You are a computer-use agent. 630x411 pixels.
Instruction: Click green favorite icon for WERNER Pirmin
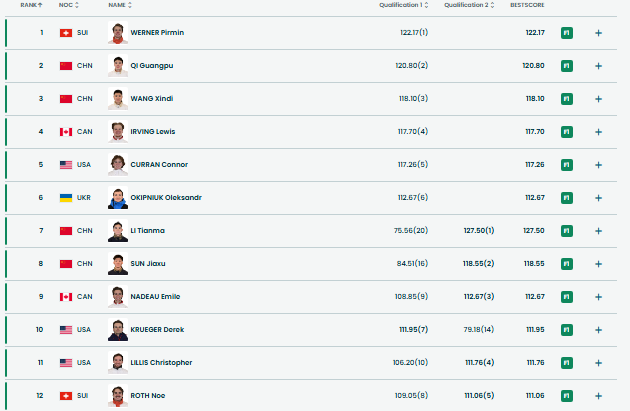point(567,33)
